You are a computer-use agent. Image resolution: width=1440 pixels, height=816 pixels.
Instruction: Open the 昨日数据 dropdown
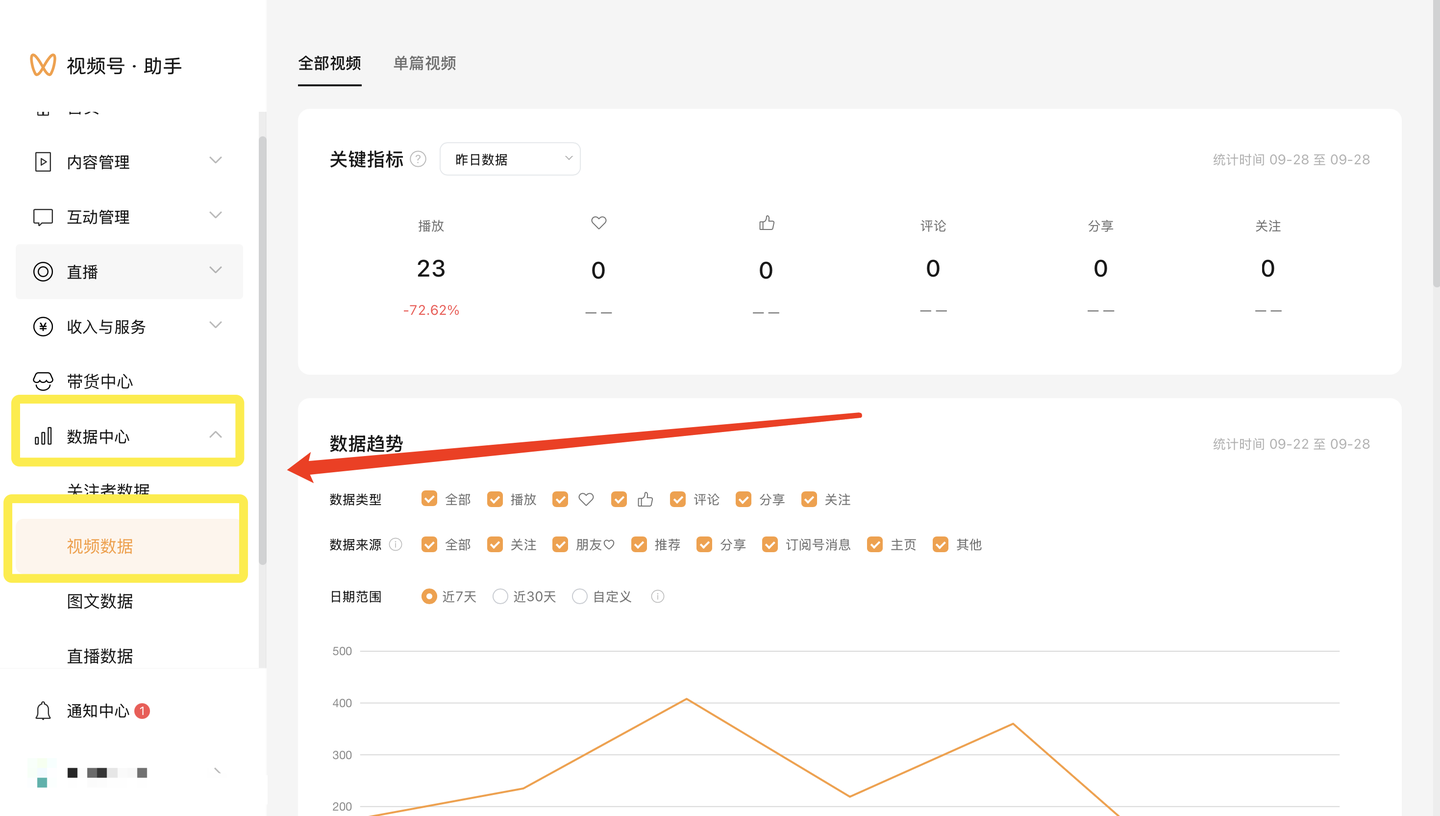coord(510,158)
